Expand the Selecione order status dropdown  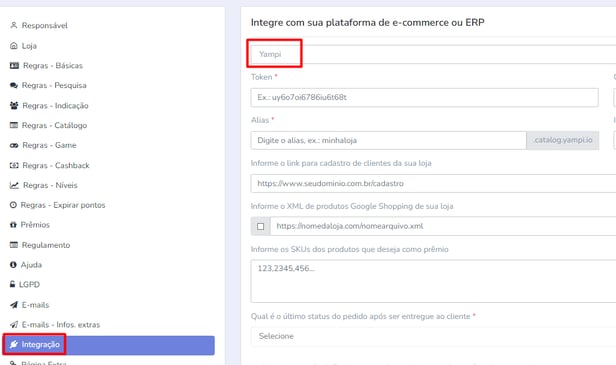[433, 336]
